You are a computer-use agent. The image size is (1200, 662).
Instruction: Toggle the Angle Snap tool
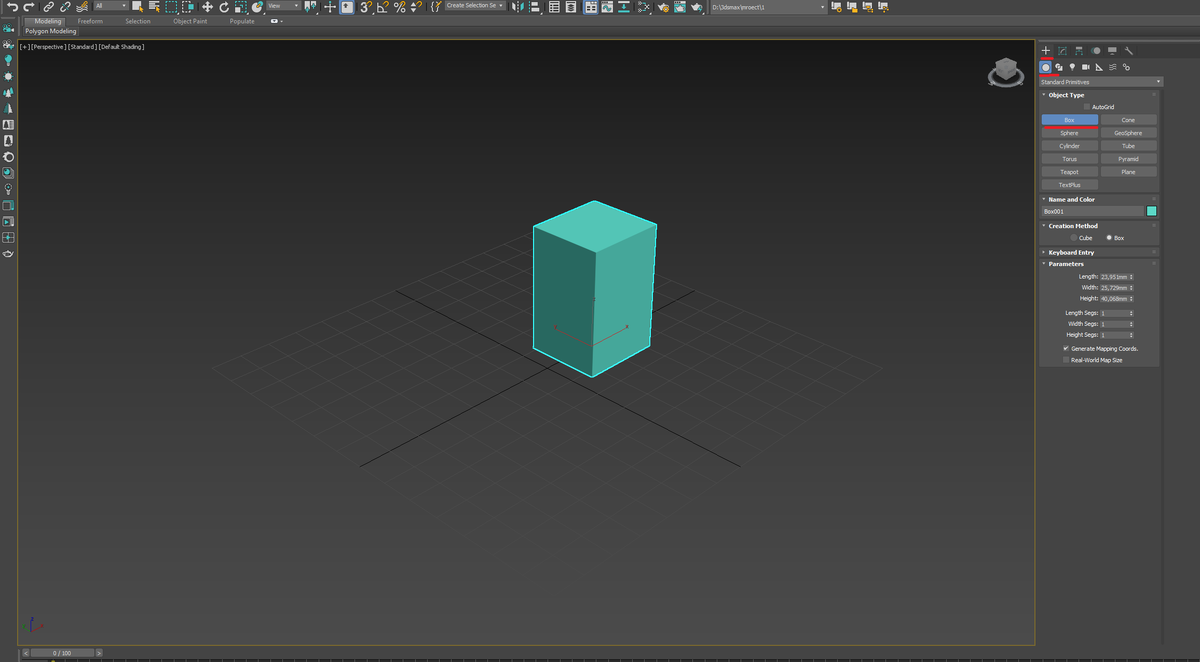tap(382, 6)
